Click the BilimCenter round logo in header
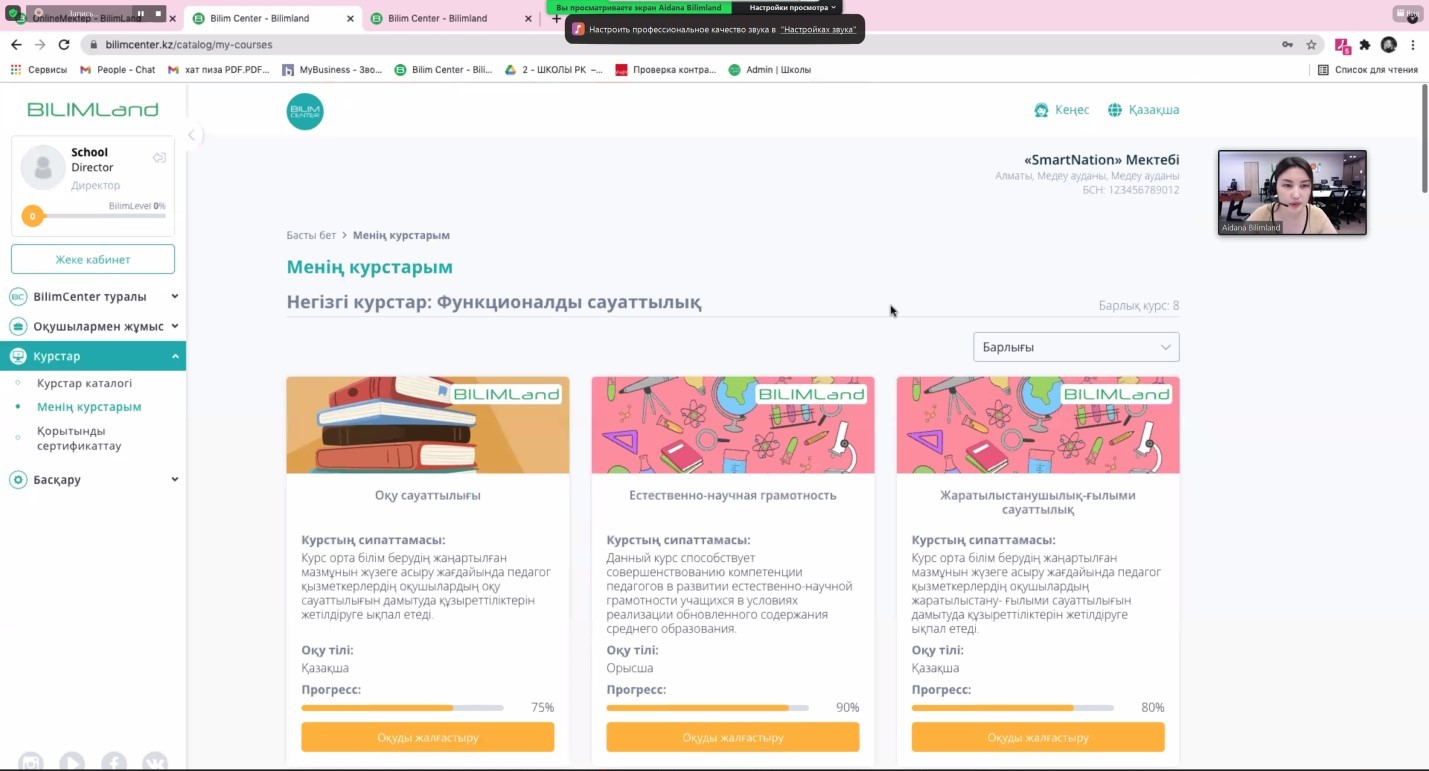 point(305,111)
